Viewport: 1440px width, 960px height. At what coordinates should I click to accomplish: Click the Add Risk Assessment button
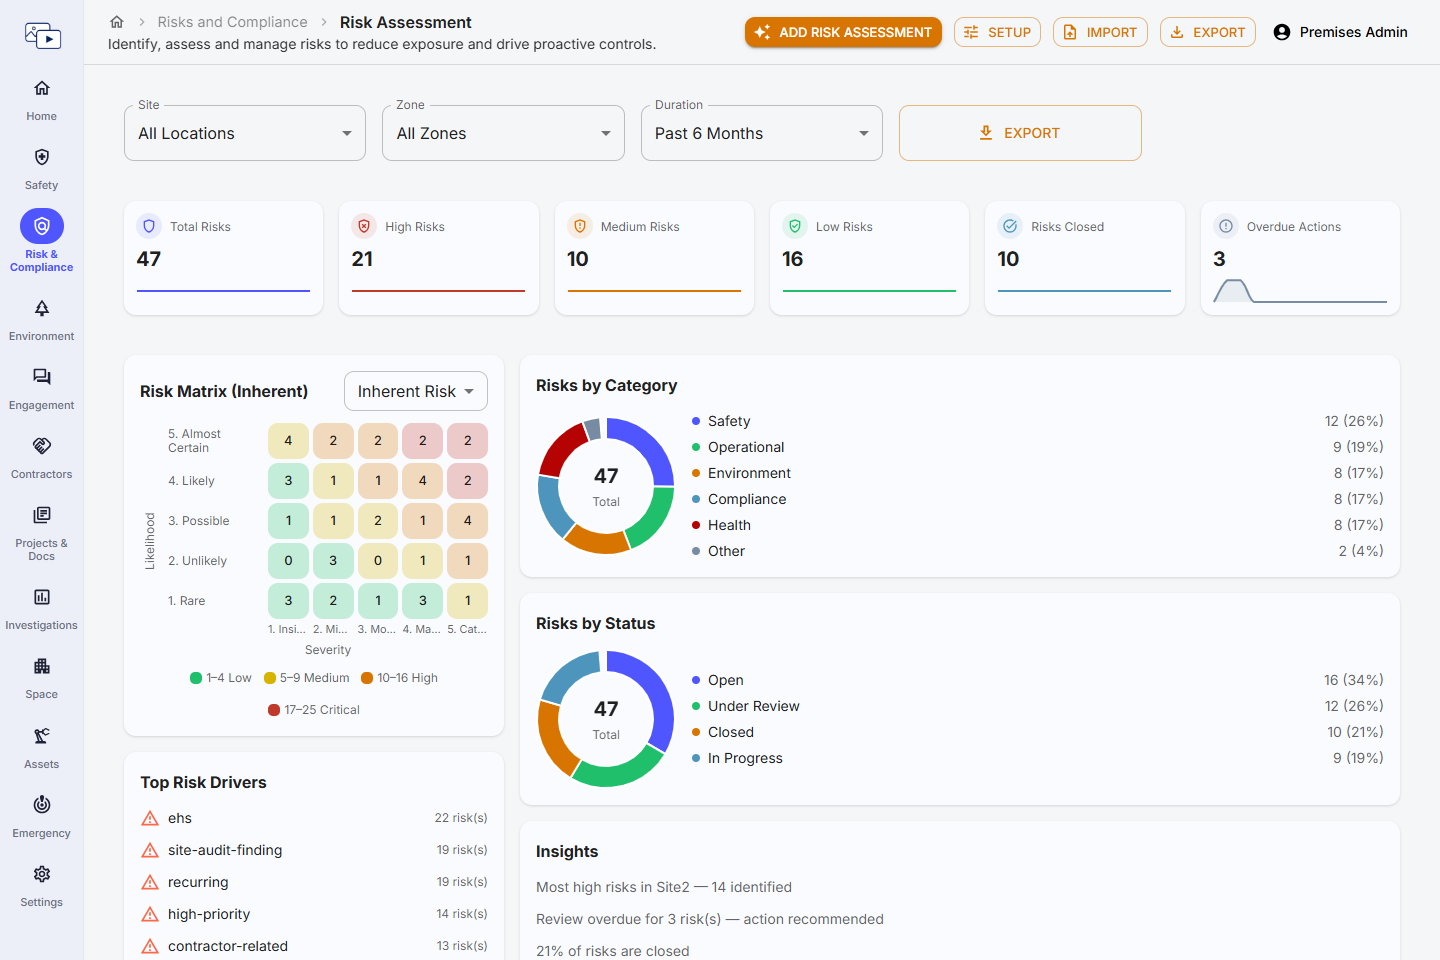pyautogui.click(x=843, y=32)
